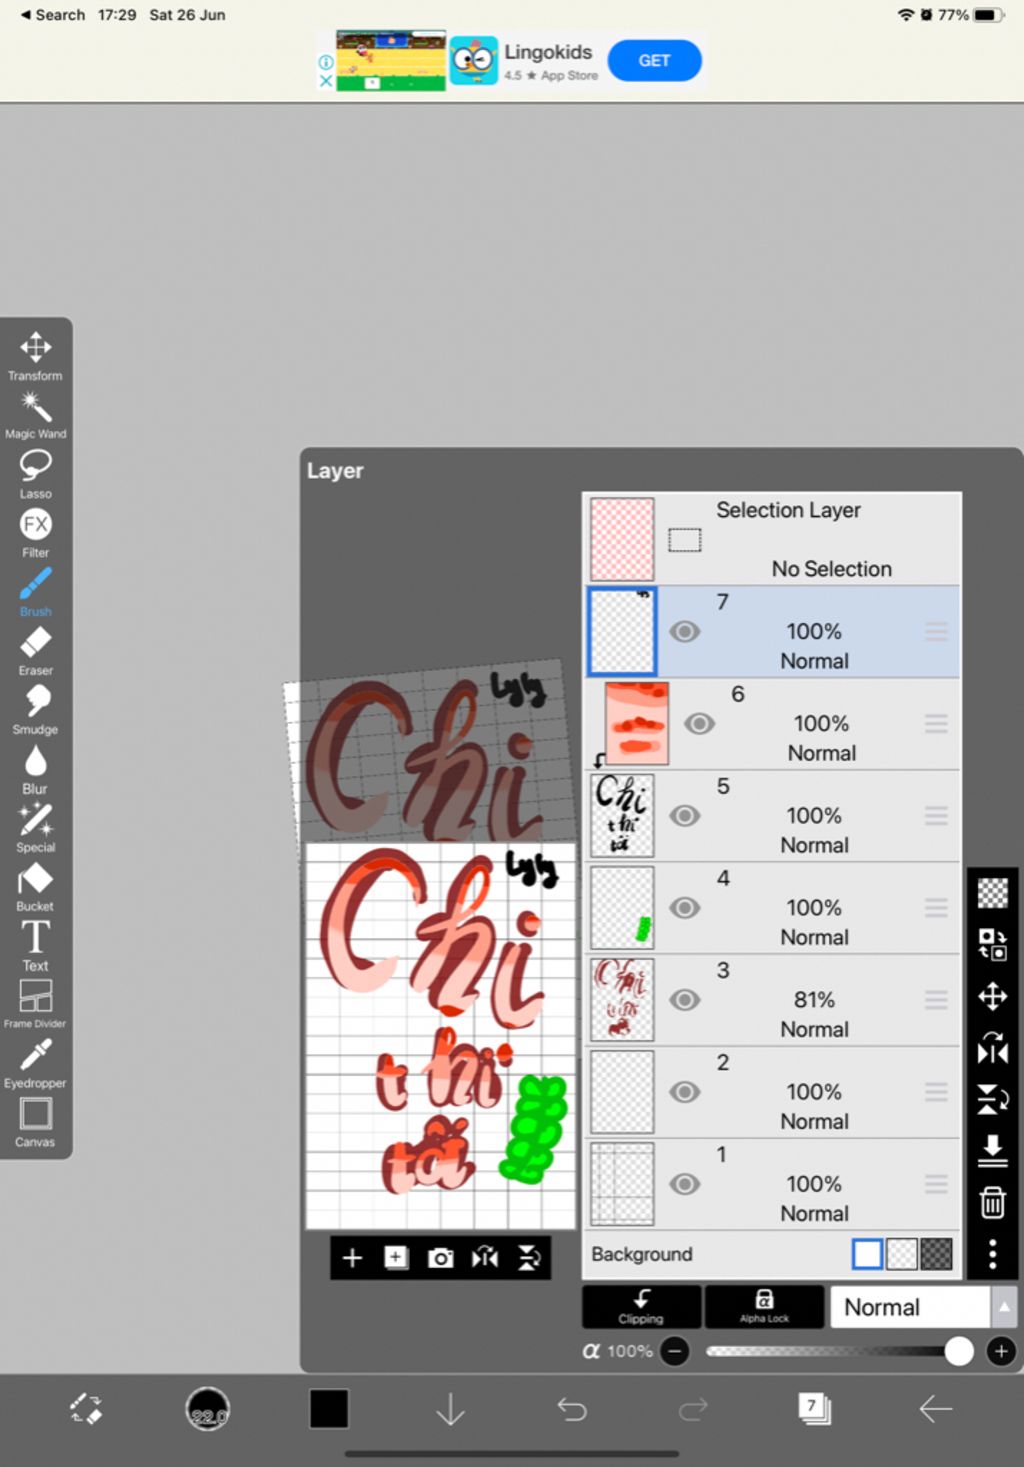Hide layer 1 with eye icon
The width and height of the screenshot is (1024, 1467).
click(x=684, y=1183)
